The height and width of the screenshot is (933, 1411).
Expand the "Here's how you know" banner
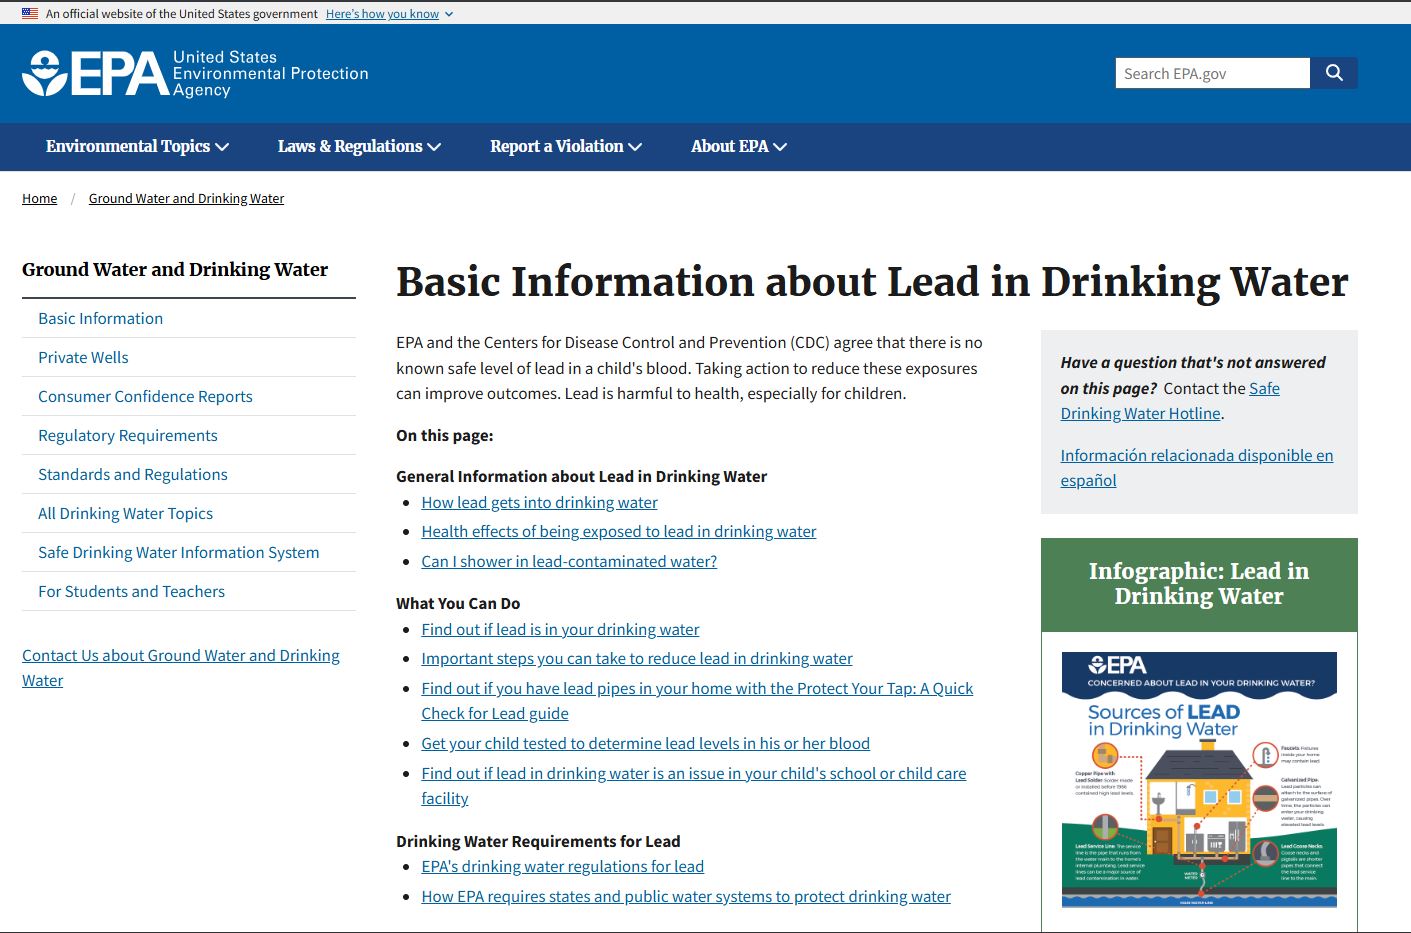[384, 14]
